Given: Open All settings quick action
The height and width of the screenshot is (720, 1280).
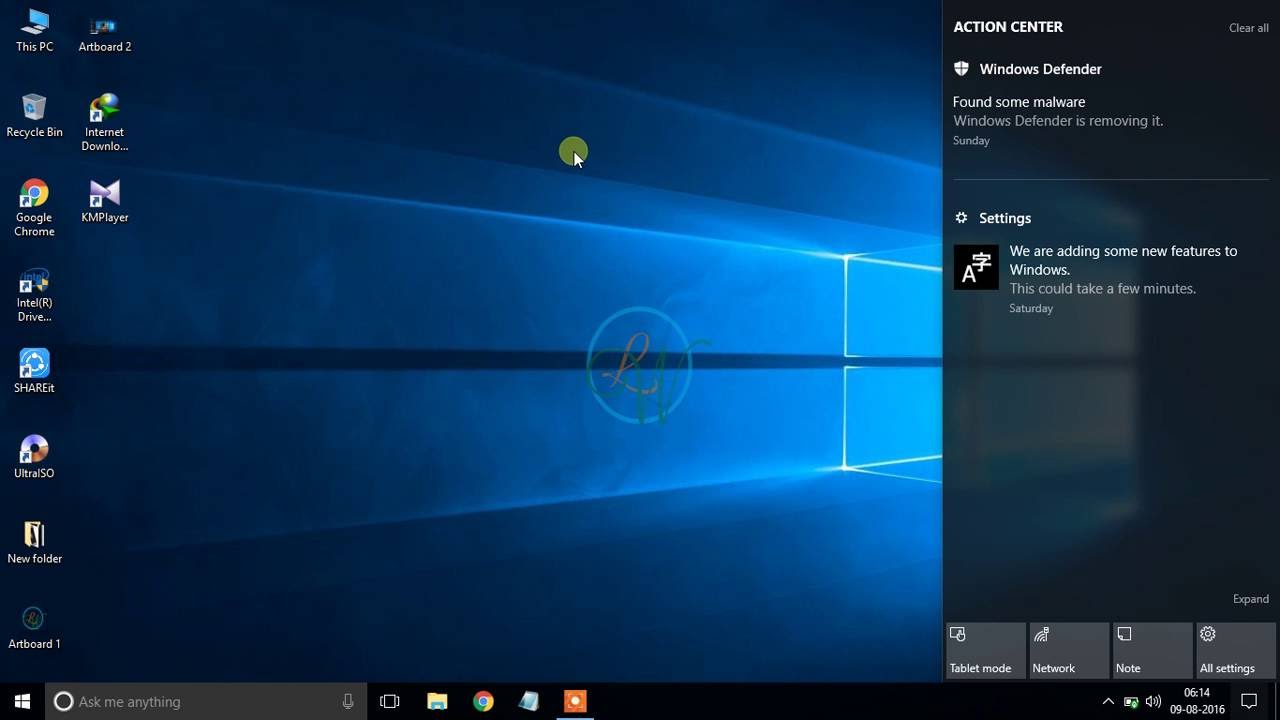Looking at the screenshot, I should 1236,651.
